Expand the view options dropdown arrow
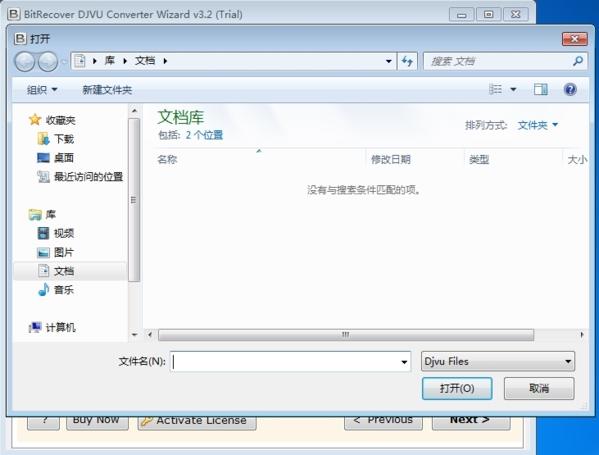 [x=513, y=89]
